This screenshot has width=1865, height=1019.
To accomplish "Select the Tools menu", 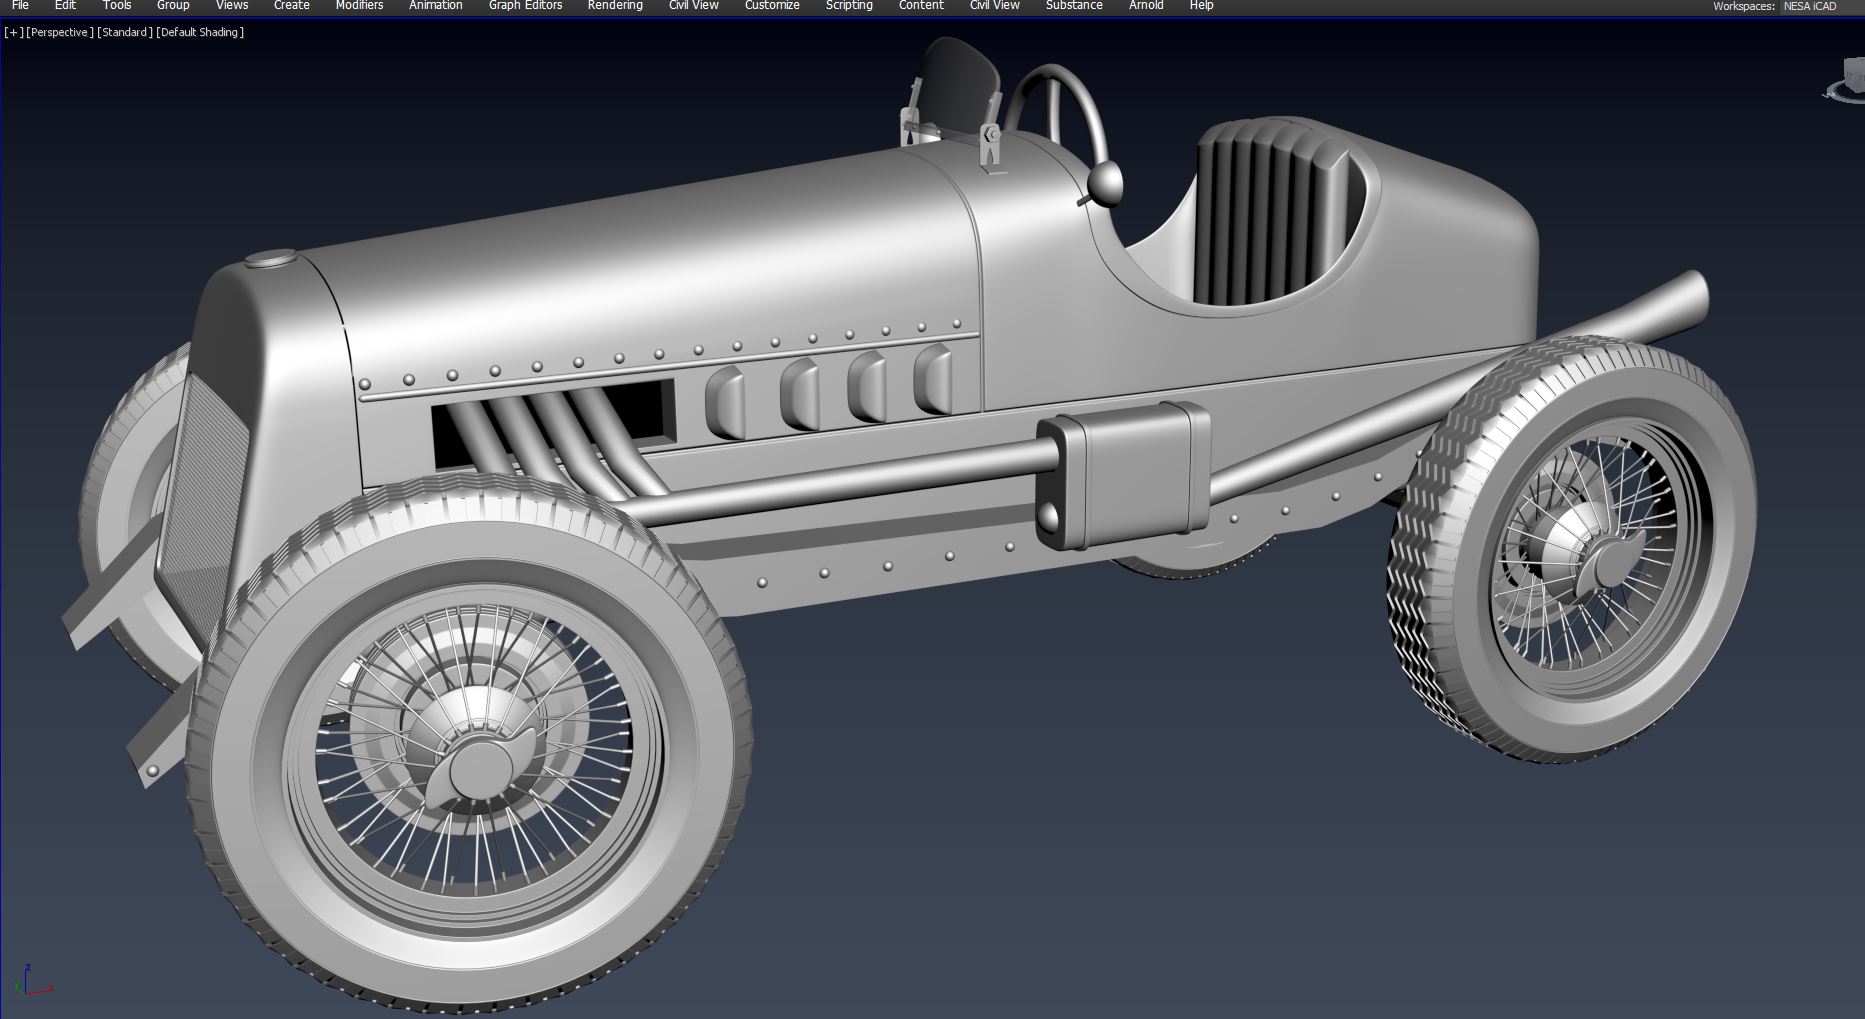I will [x=117, y=6].
